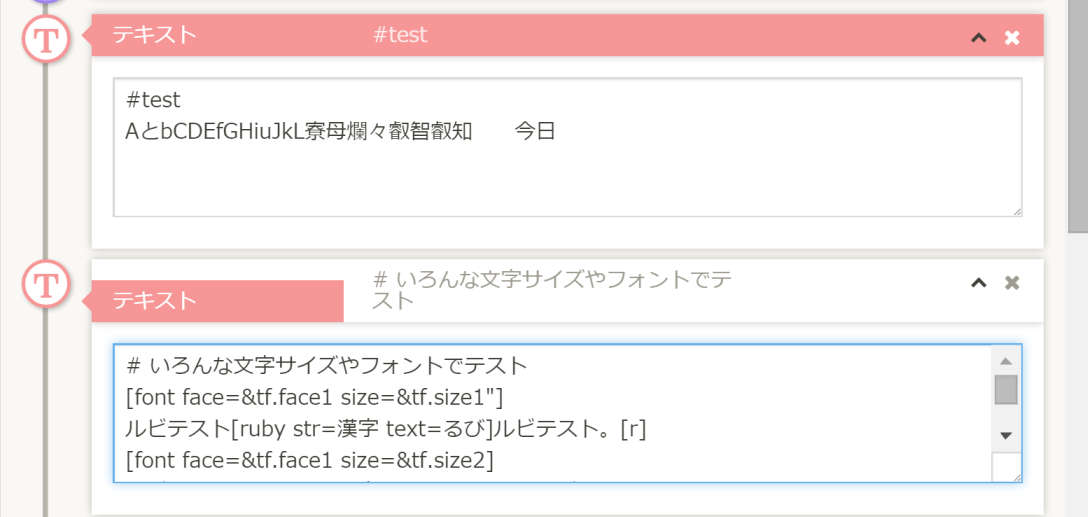Collapse the いろんな文字サイズ text block
This screenshot has width=1088, height=517.
click(x=979, y=283)
